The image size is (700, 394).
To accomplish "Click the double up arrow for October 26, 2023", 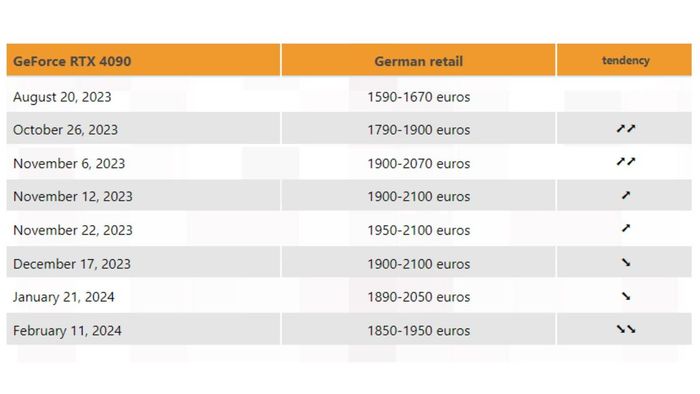I will 625,129.
